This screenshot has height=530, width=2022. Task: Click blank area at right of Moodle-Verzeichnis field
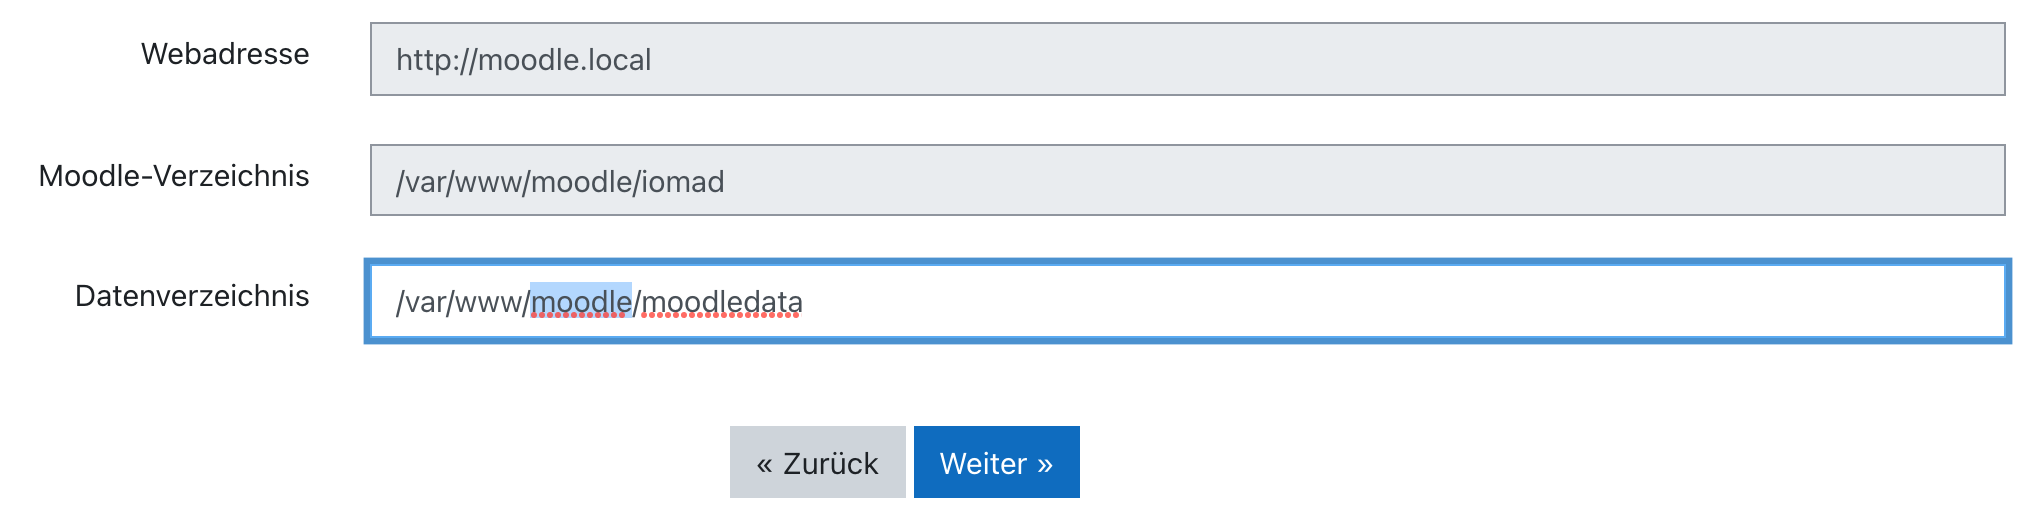pos(1500,181)
